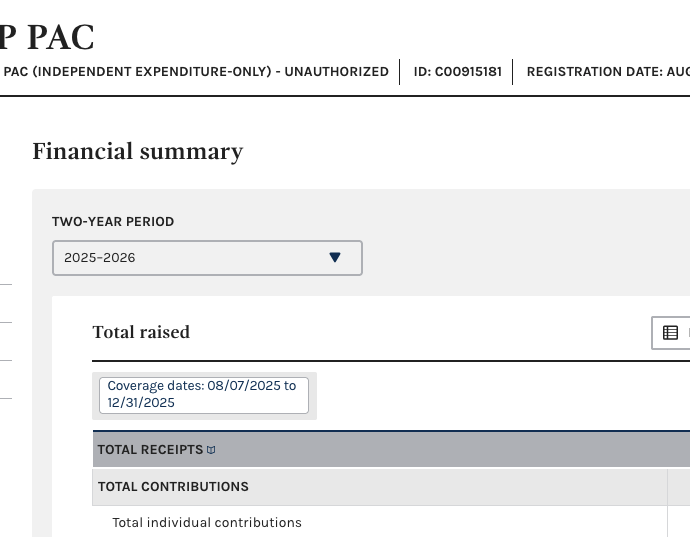Click the 12/31/2025 coverage end date
This screenshot has height=537, width=690.
click(x=141, y=403)
